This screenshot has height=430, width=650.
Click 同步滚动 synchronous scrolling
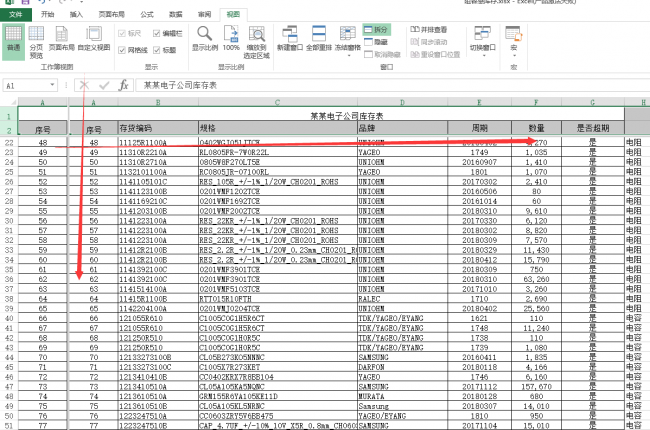429,42
